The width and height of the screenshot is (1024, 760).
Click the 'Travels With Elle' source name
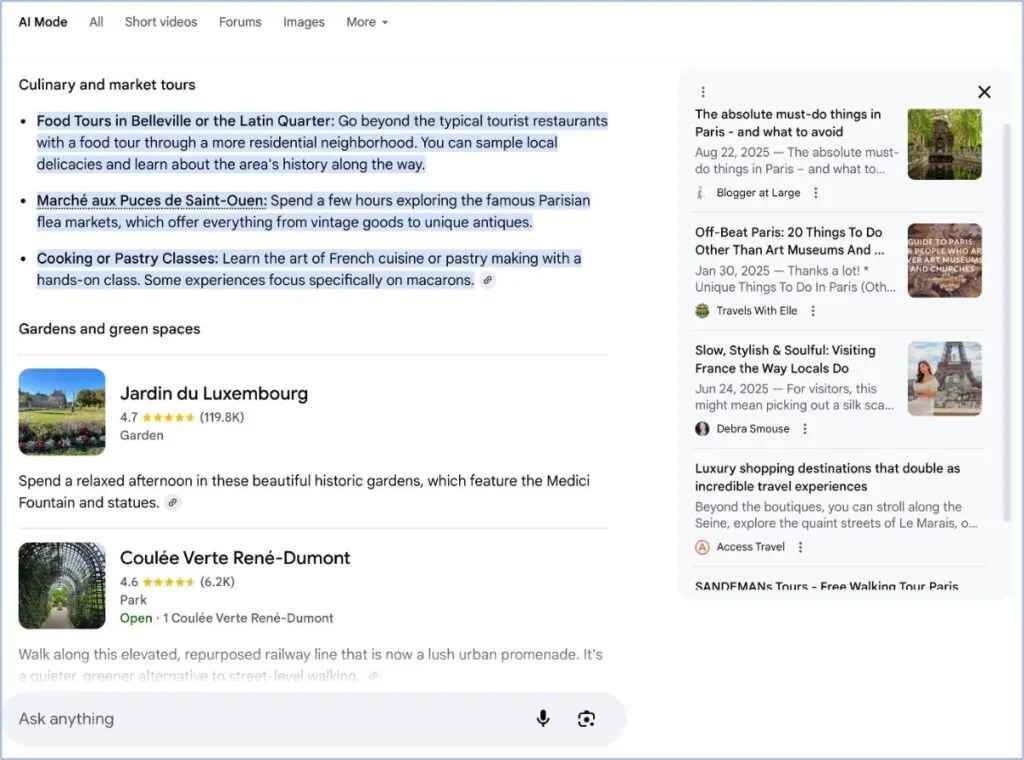(757, 311)
